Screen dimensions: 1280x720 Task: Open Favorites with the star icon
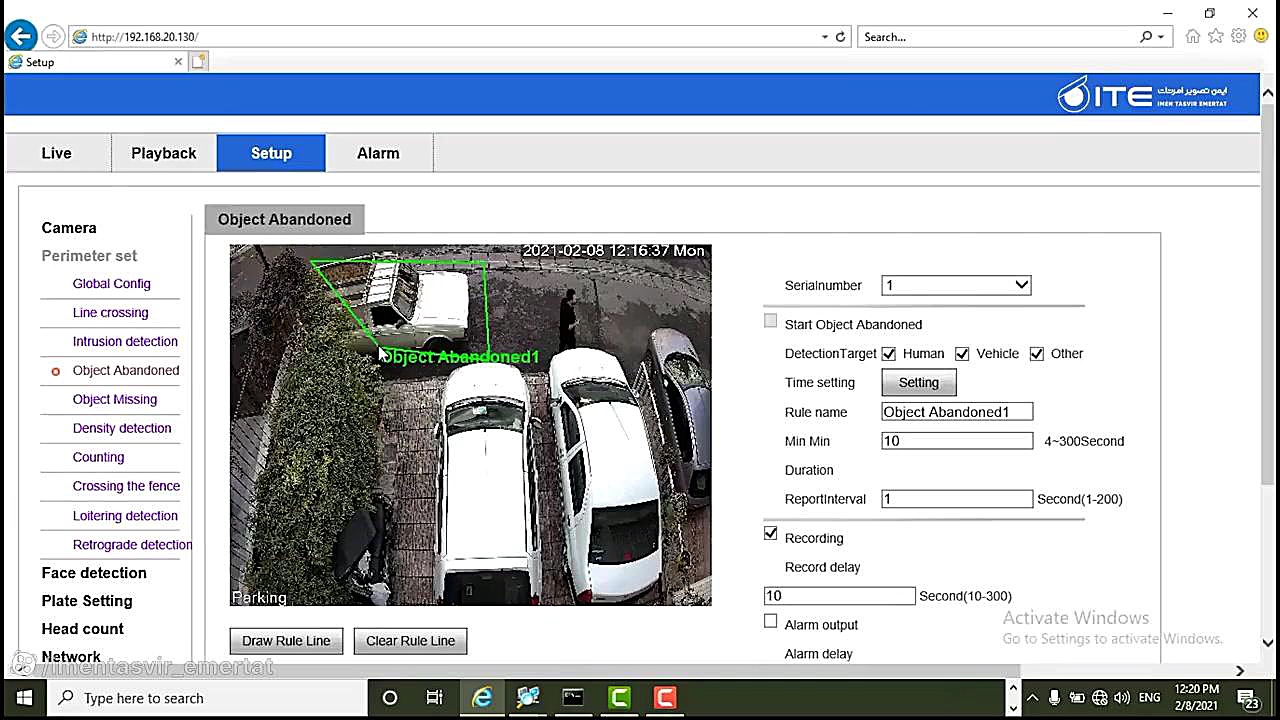(x=1215, y=37)
